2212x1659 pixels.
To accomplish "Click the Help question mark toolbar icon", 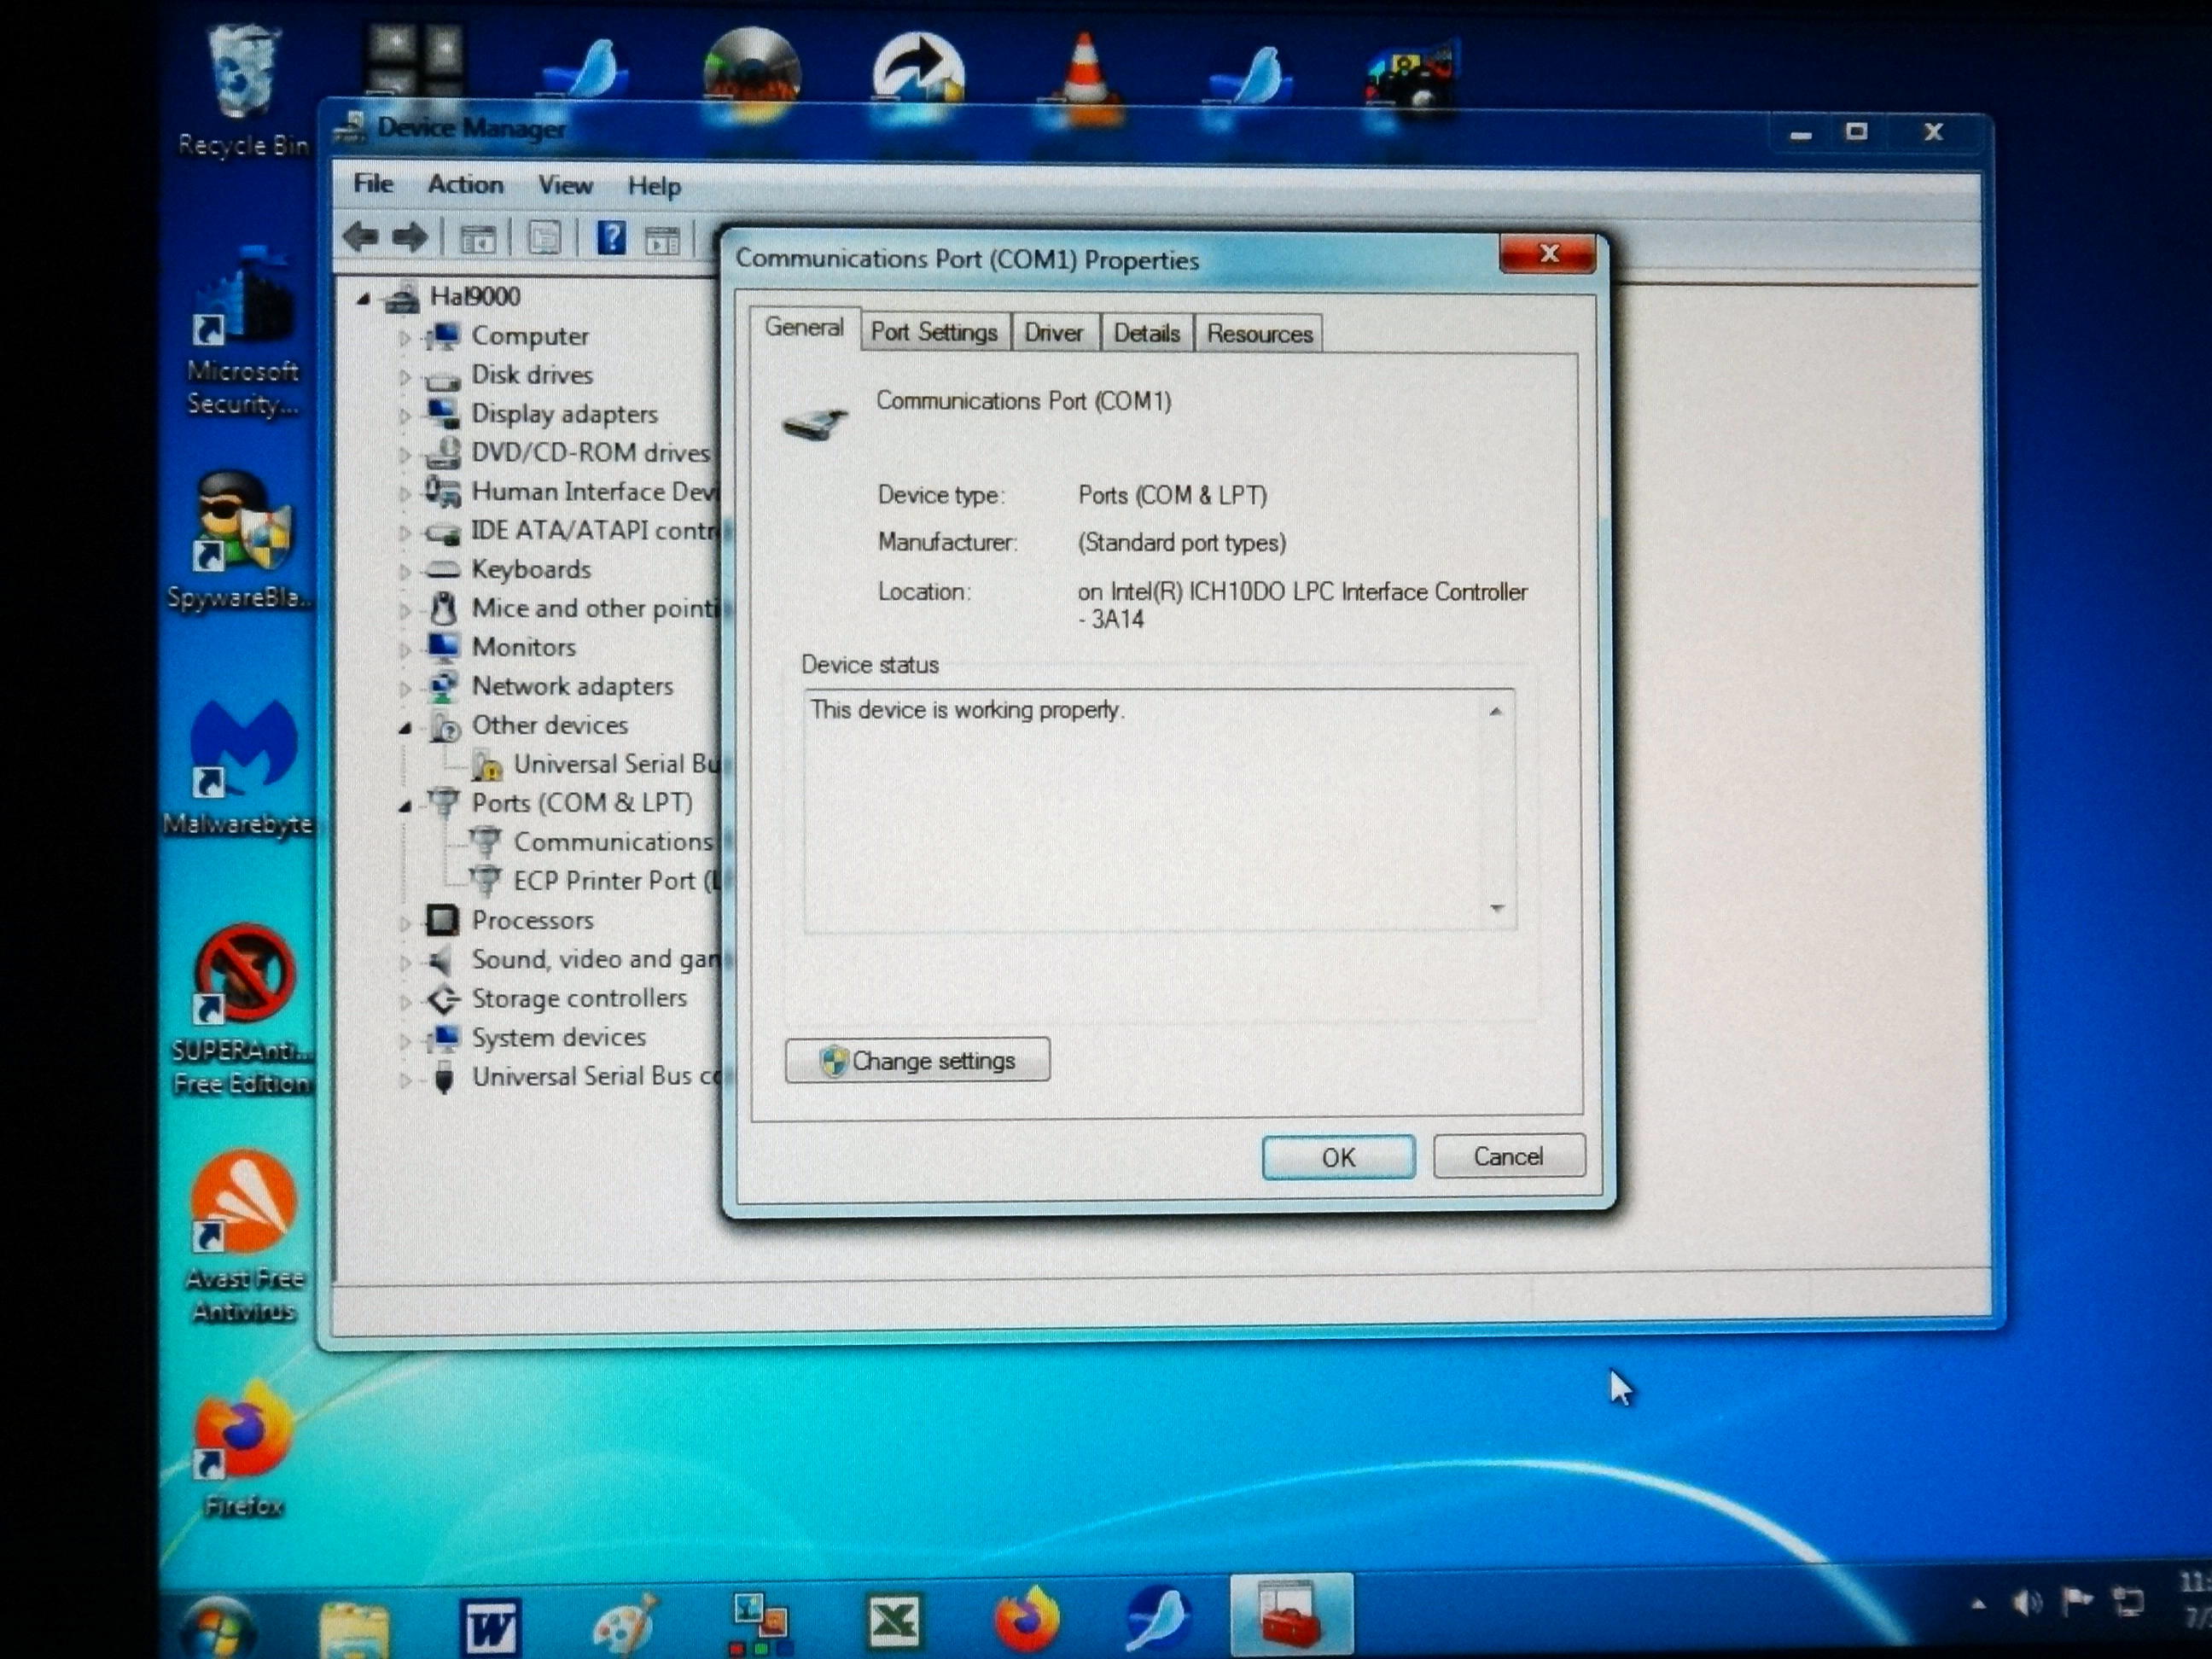I will (x=611, y=238).
